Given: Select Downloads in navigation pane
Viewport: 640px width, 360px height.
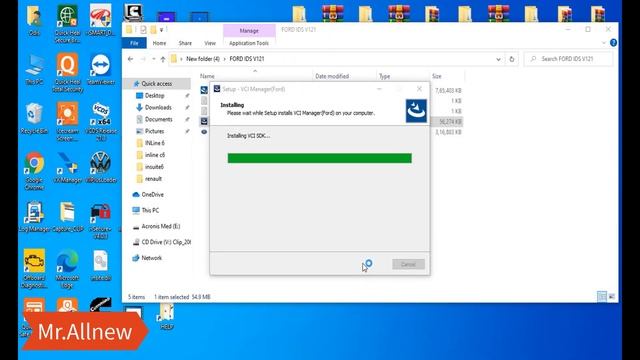Looking at the screenshot, I should (158, 107).
